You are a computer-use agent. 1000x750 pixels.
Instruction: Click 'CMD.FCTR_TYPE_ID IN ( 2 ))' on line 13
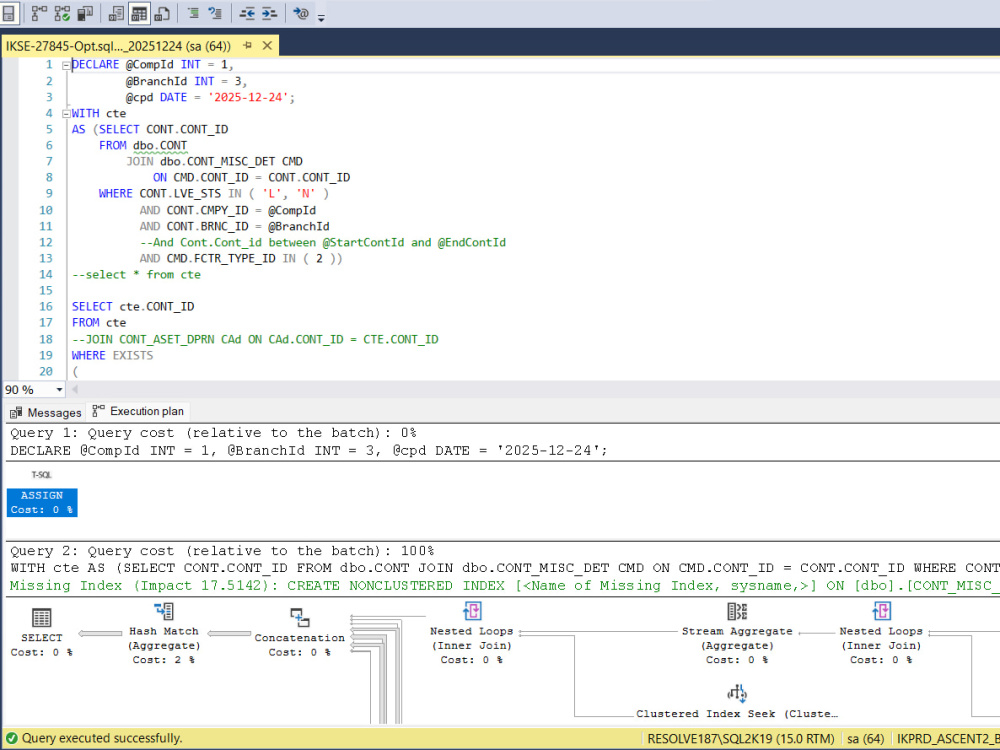click(x=254, y=258)
